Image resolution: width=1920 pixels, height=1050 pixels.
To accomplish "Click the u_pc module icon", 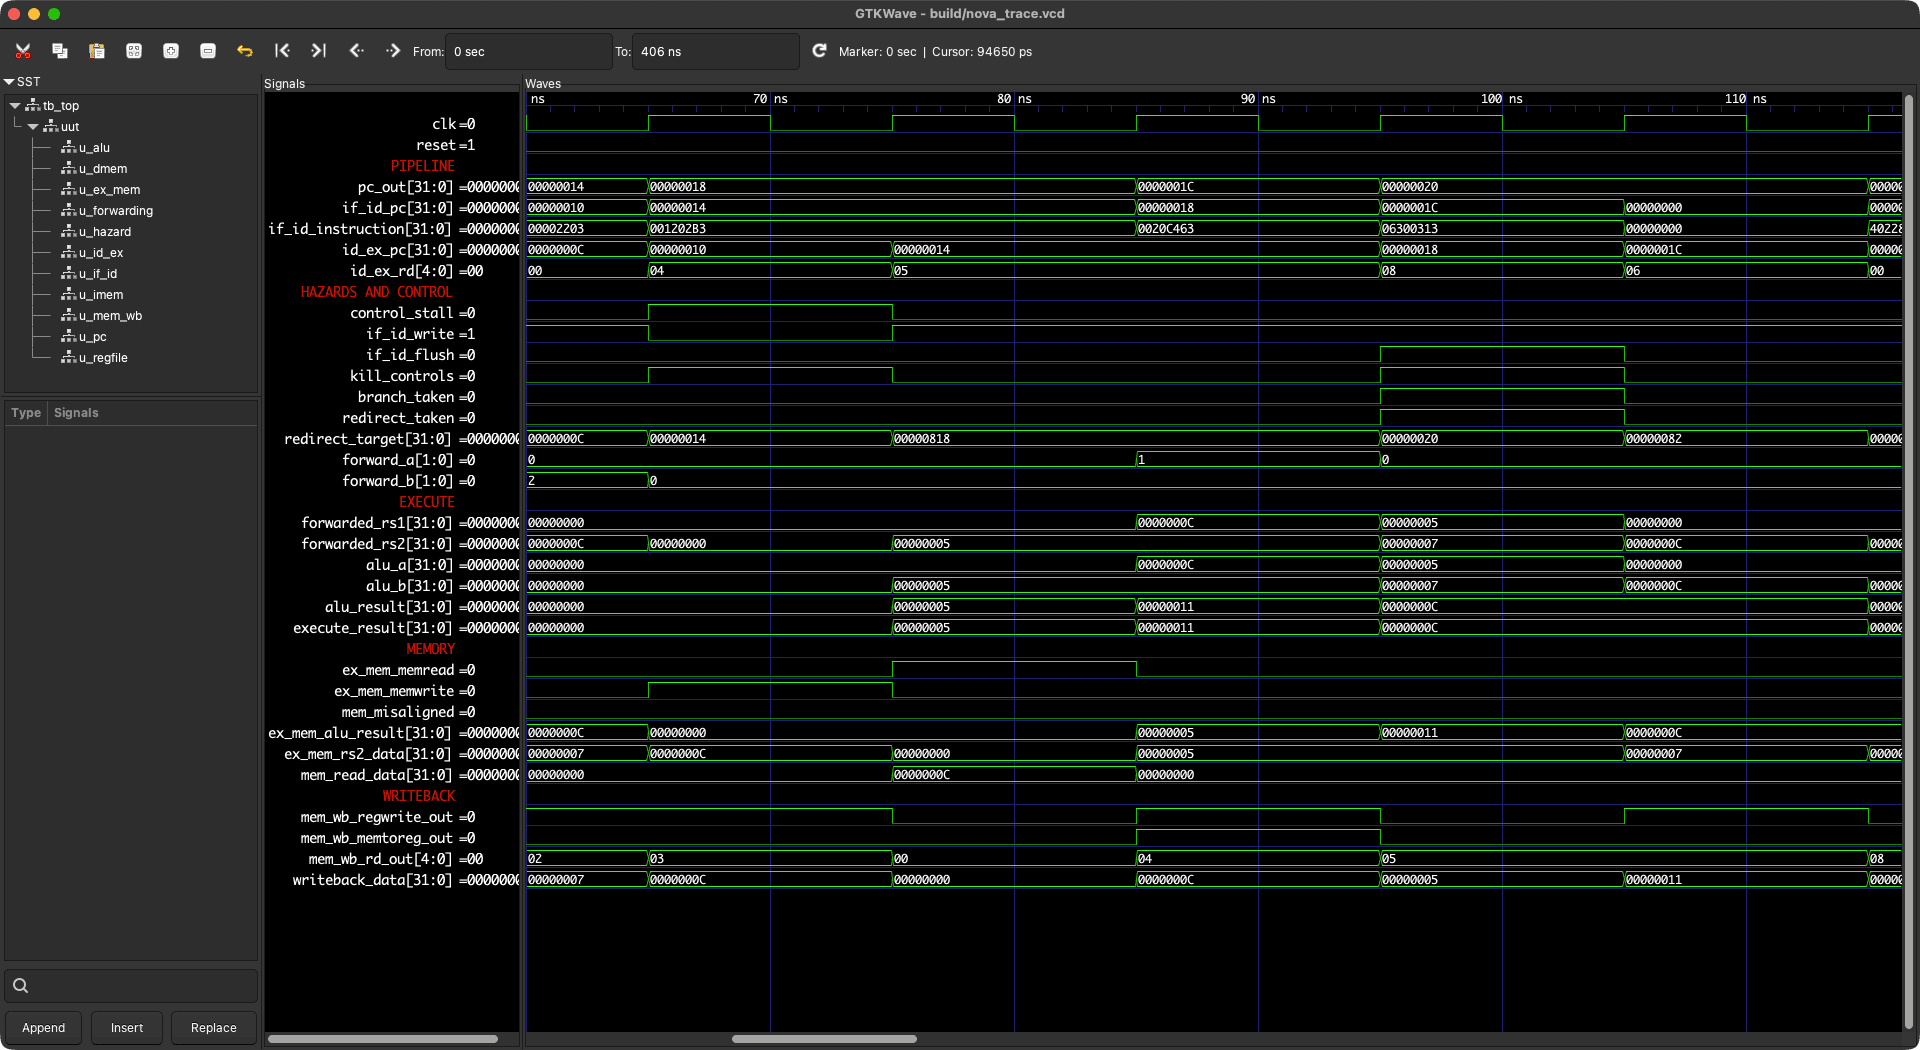I will point(68,337).
